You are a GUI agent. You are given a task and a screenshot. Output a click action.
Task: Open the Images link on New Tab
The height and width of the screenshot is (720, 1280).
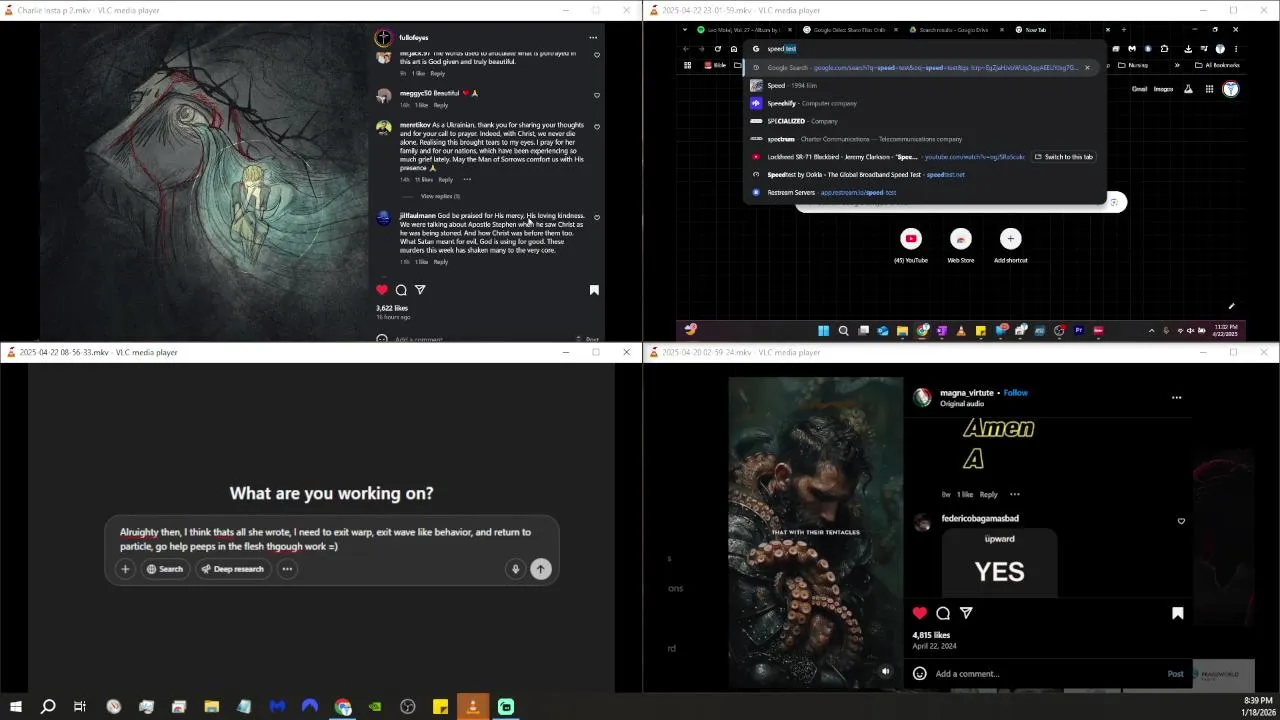point(1163,89)
